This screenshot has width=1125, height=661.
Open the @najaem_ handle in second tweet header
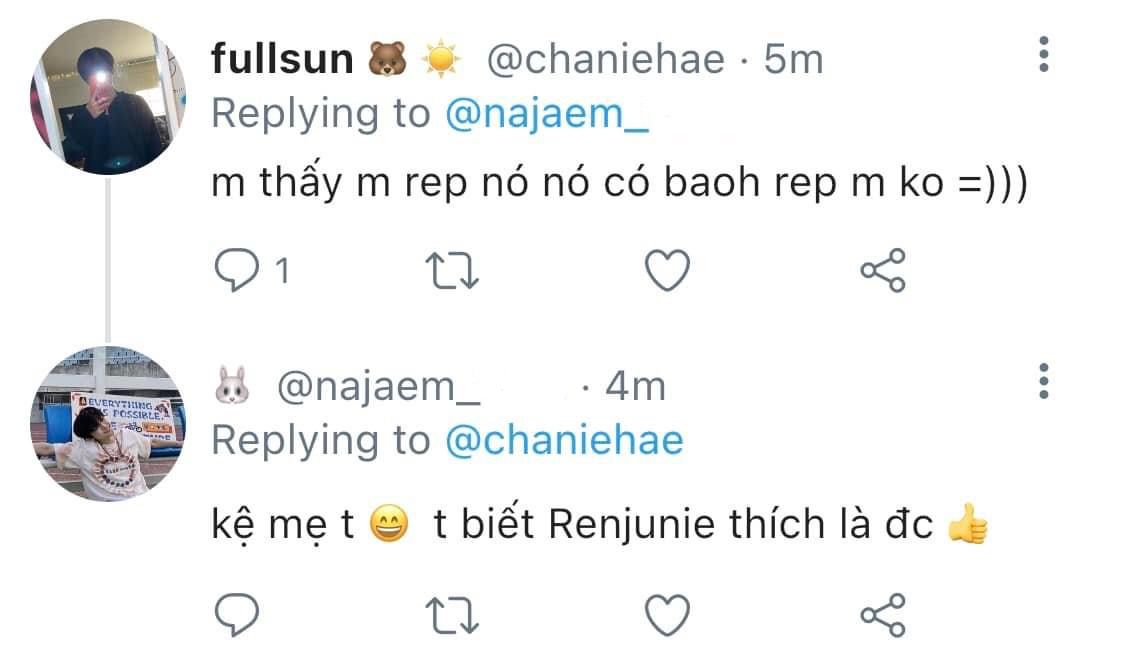(378, 387)
